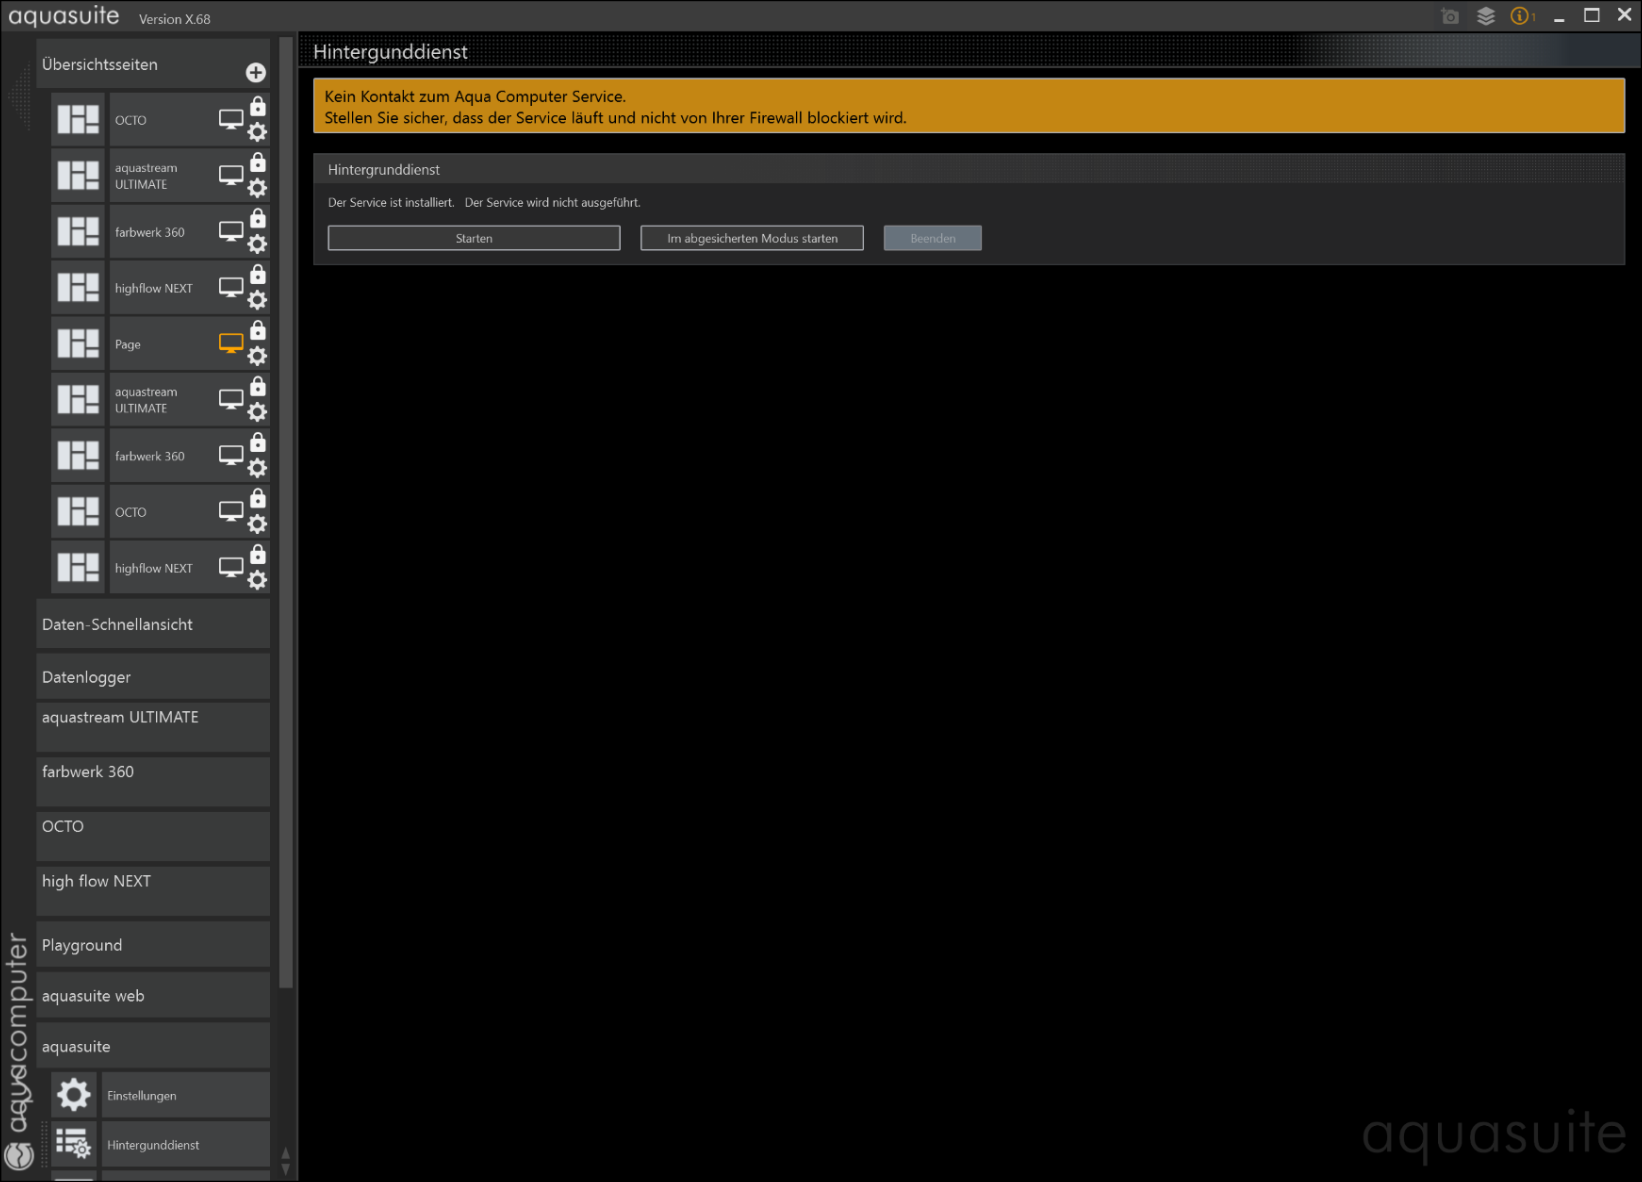Click the status text 'Der Service wird nicht ausgeführt.'

tap(553, 202)
